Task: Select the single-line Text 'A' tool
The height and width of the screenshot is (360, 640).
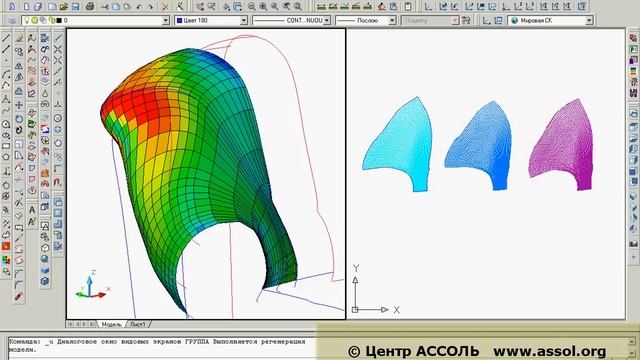Action: click(32, 210)
